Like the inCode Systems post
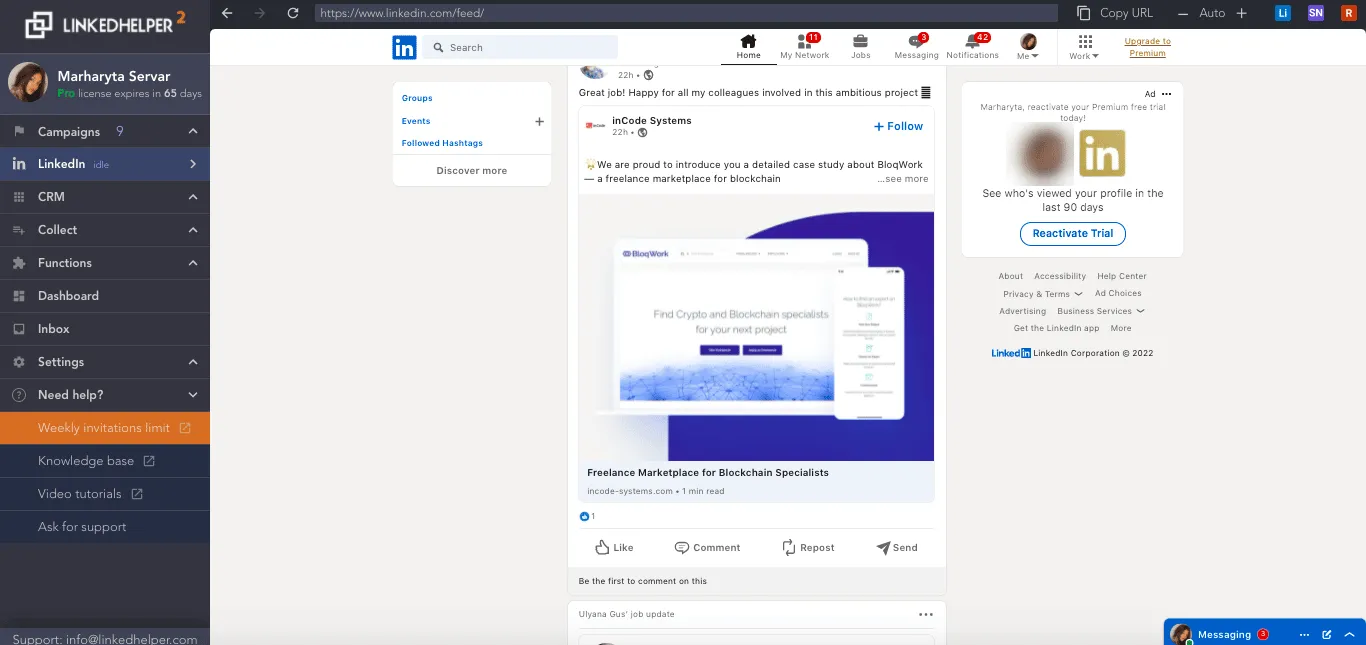The width and height of the screenshot is (1366, 645). point(614,547)
